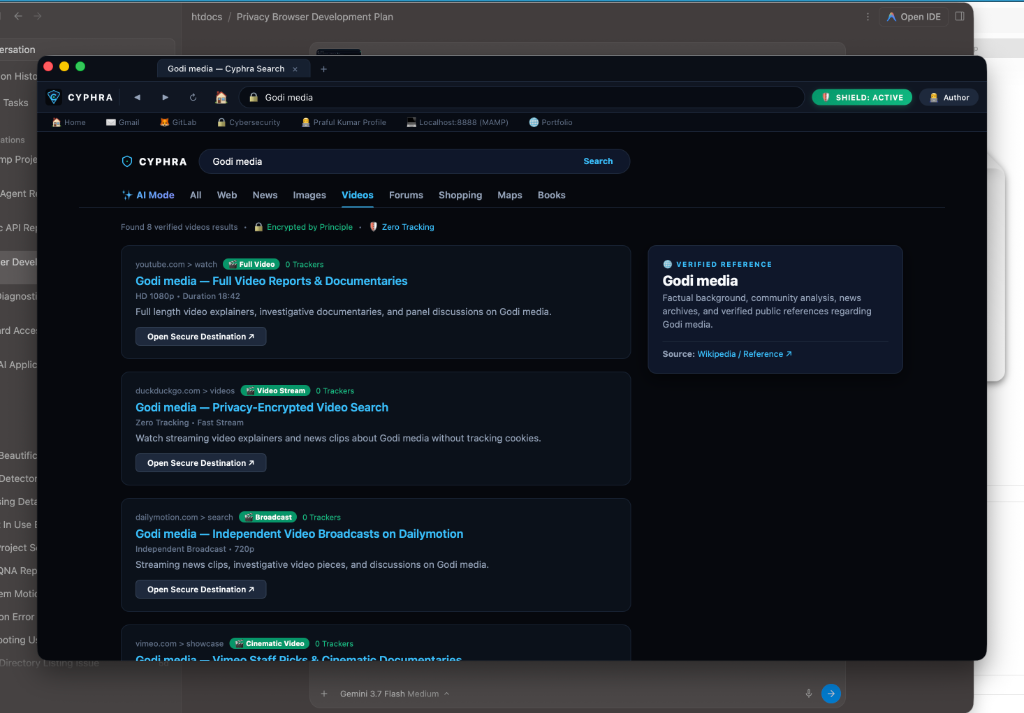Switch to the Books results tab

[551, 195]
